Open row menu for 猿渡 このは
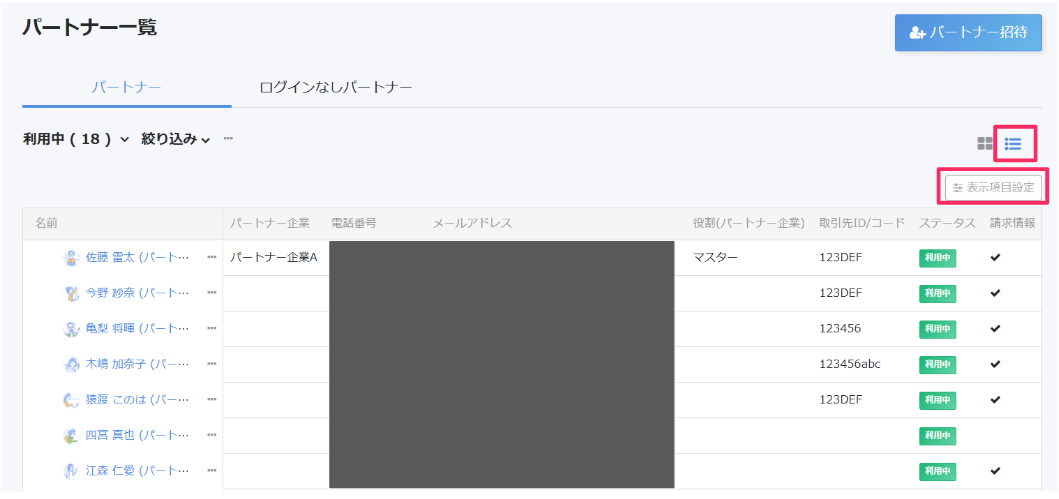The width and height of the screenshot is (1059, 499). 212,400
